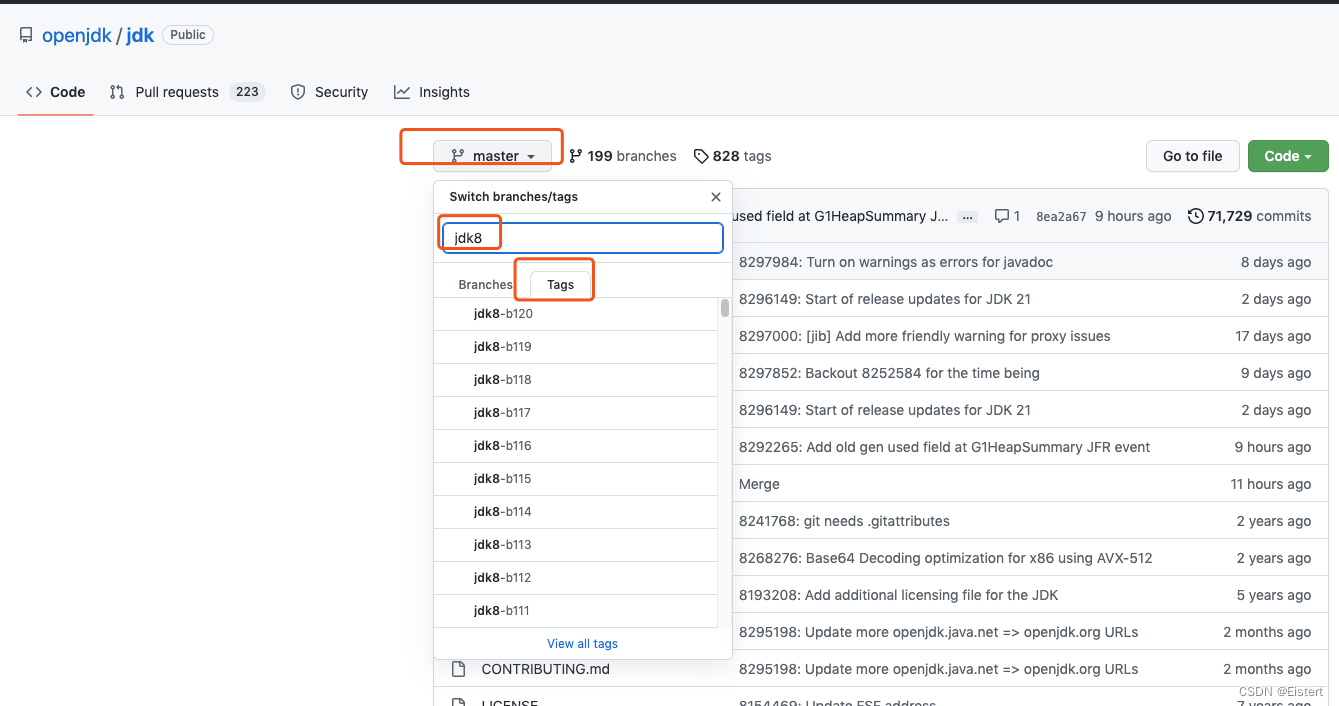Open the commit comments icon
Image resolution: width=1339 pixels, height=706 pixels.
pyautogui.click(x=1008, y=216)
